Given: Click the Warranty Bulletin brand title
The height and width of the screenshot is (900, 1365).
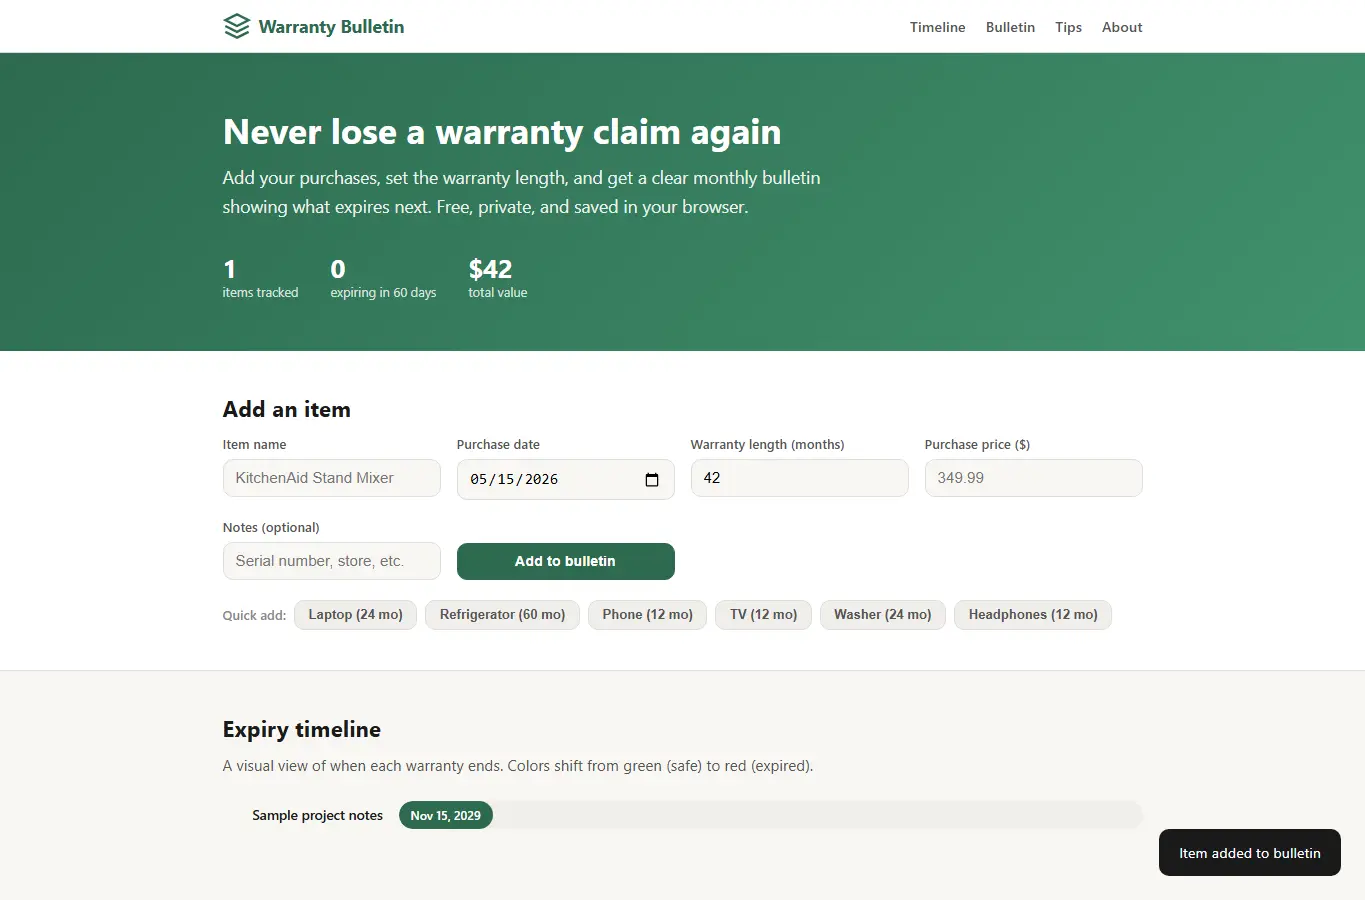Looking at the screenshot, I should click(x=331, y=27).
